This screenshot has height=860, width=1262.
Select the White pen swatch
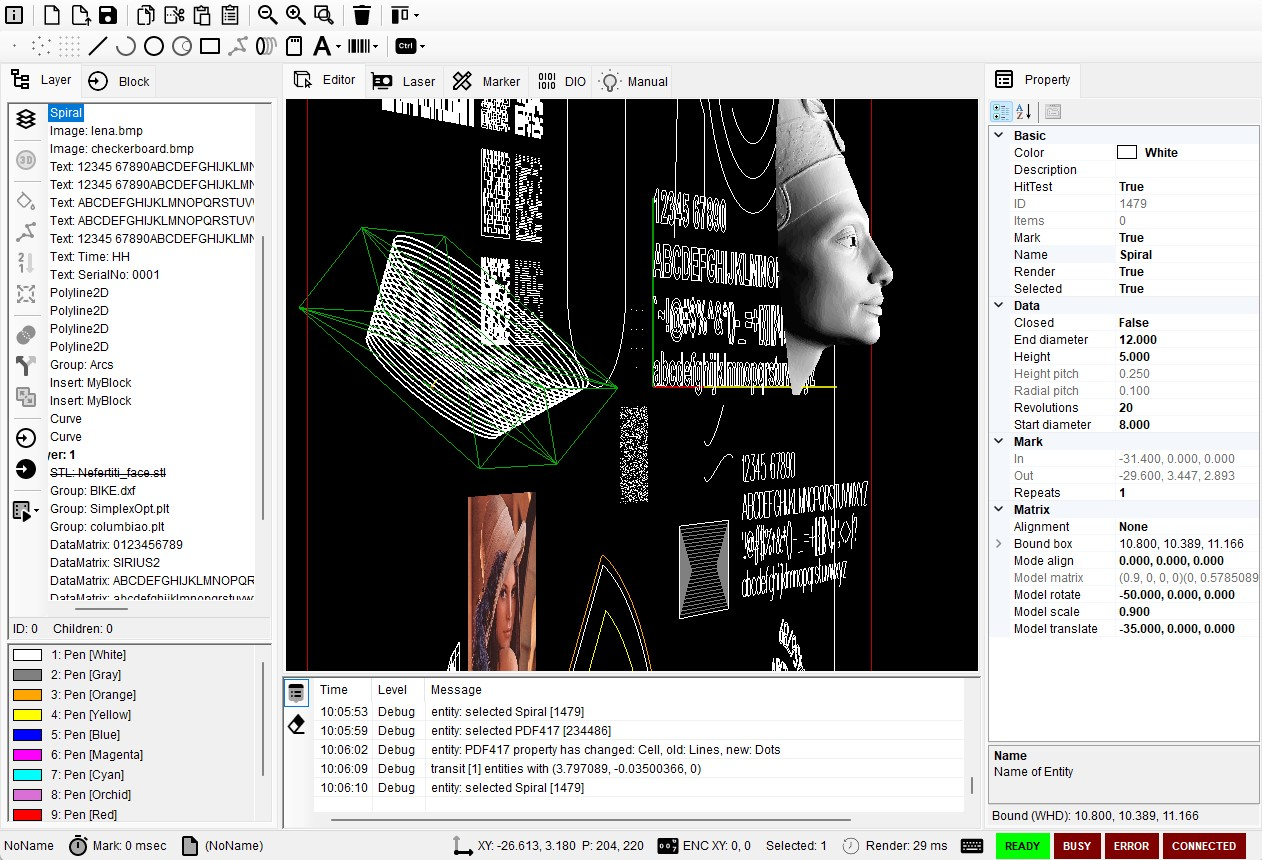tap(27, 655)
